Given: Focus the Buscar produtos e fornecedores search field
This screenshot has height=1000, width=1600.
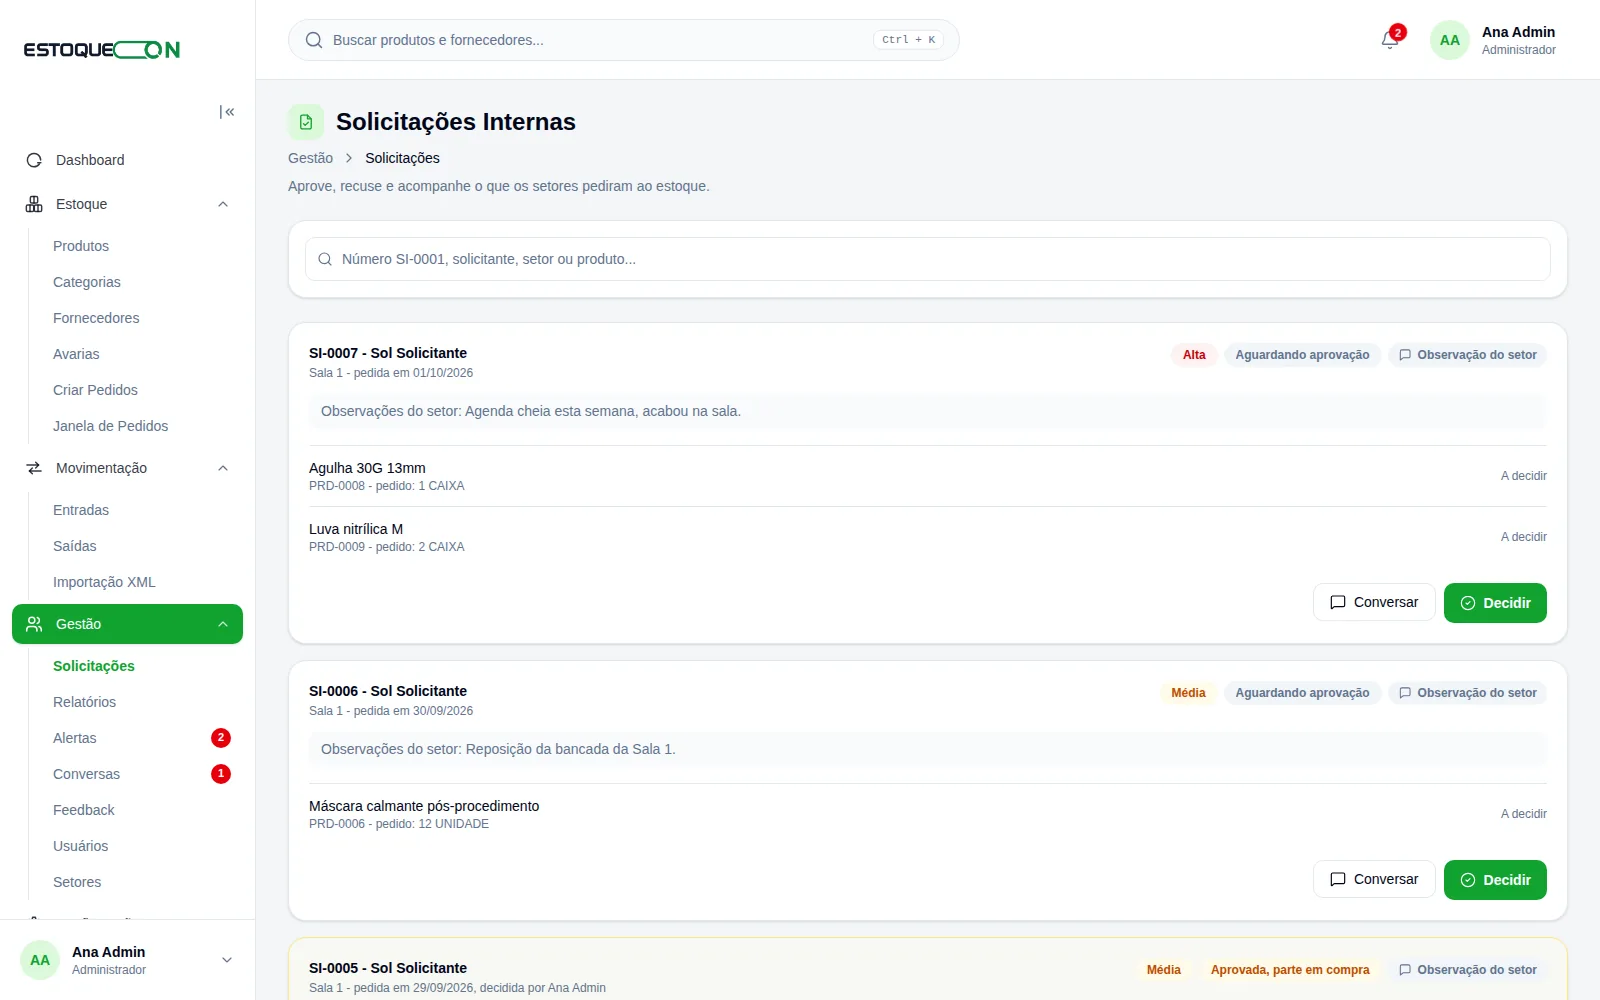Looking at the screenshot, I should (x=624, y=40).
